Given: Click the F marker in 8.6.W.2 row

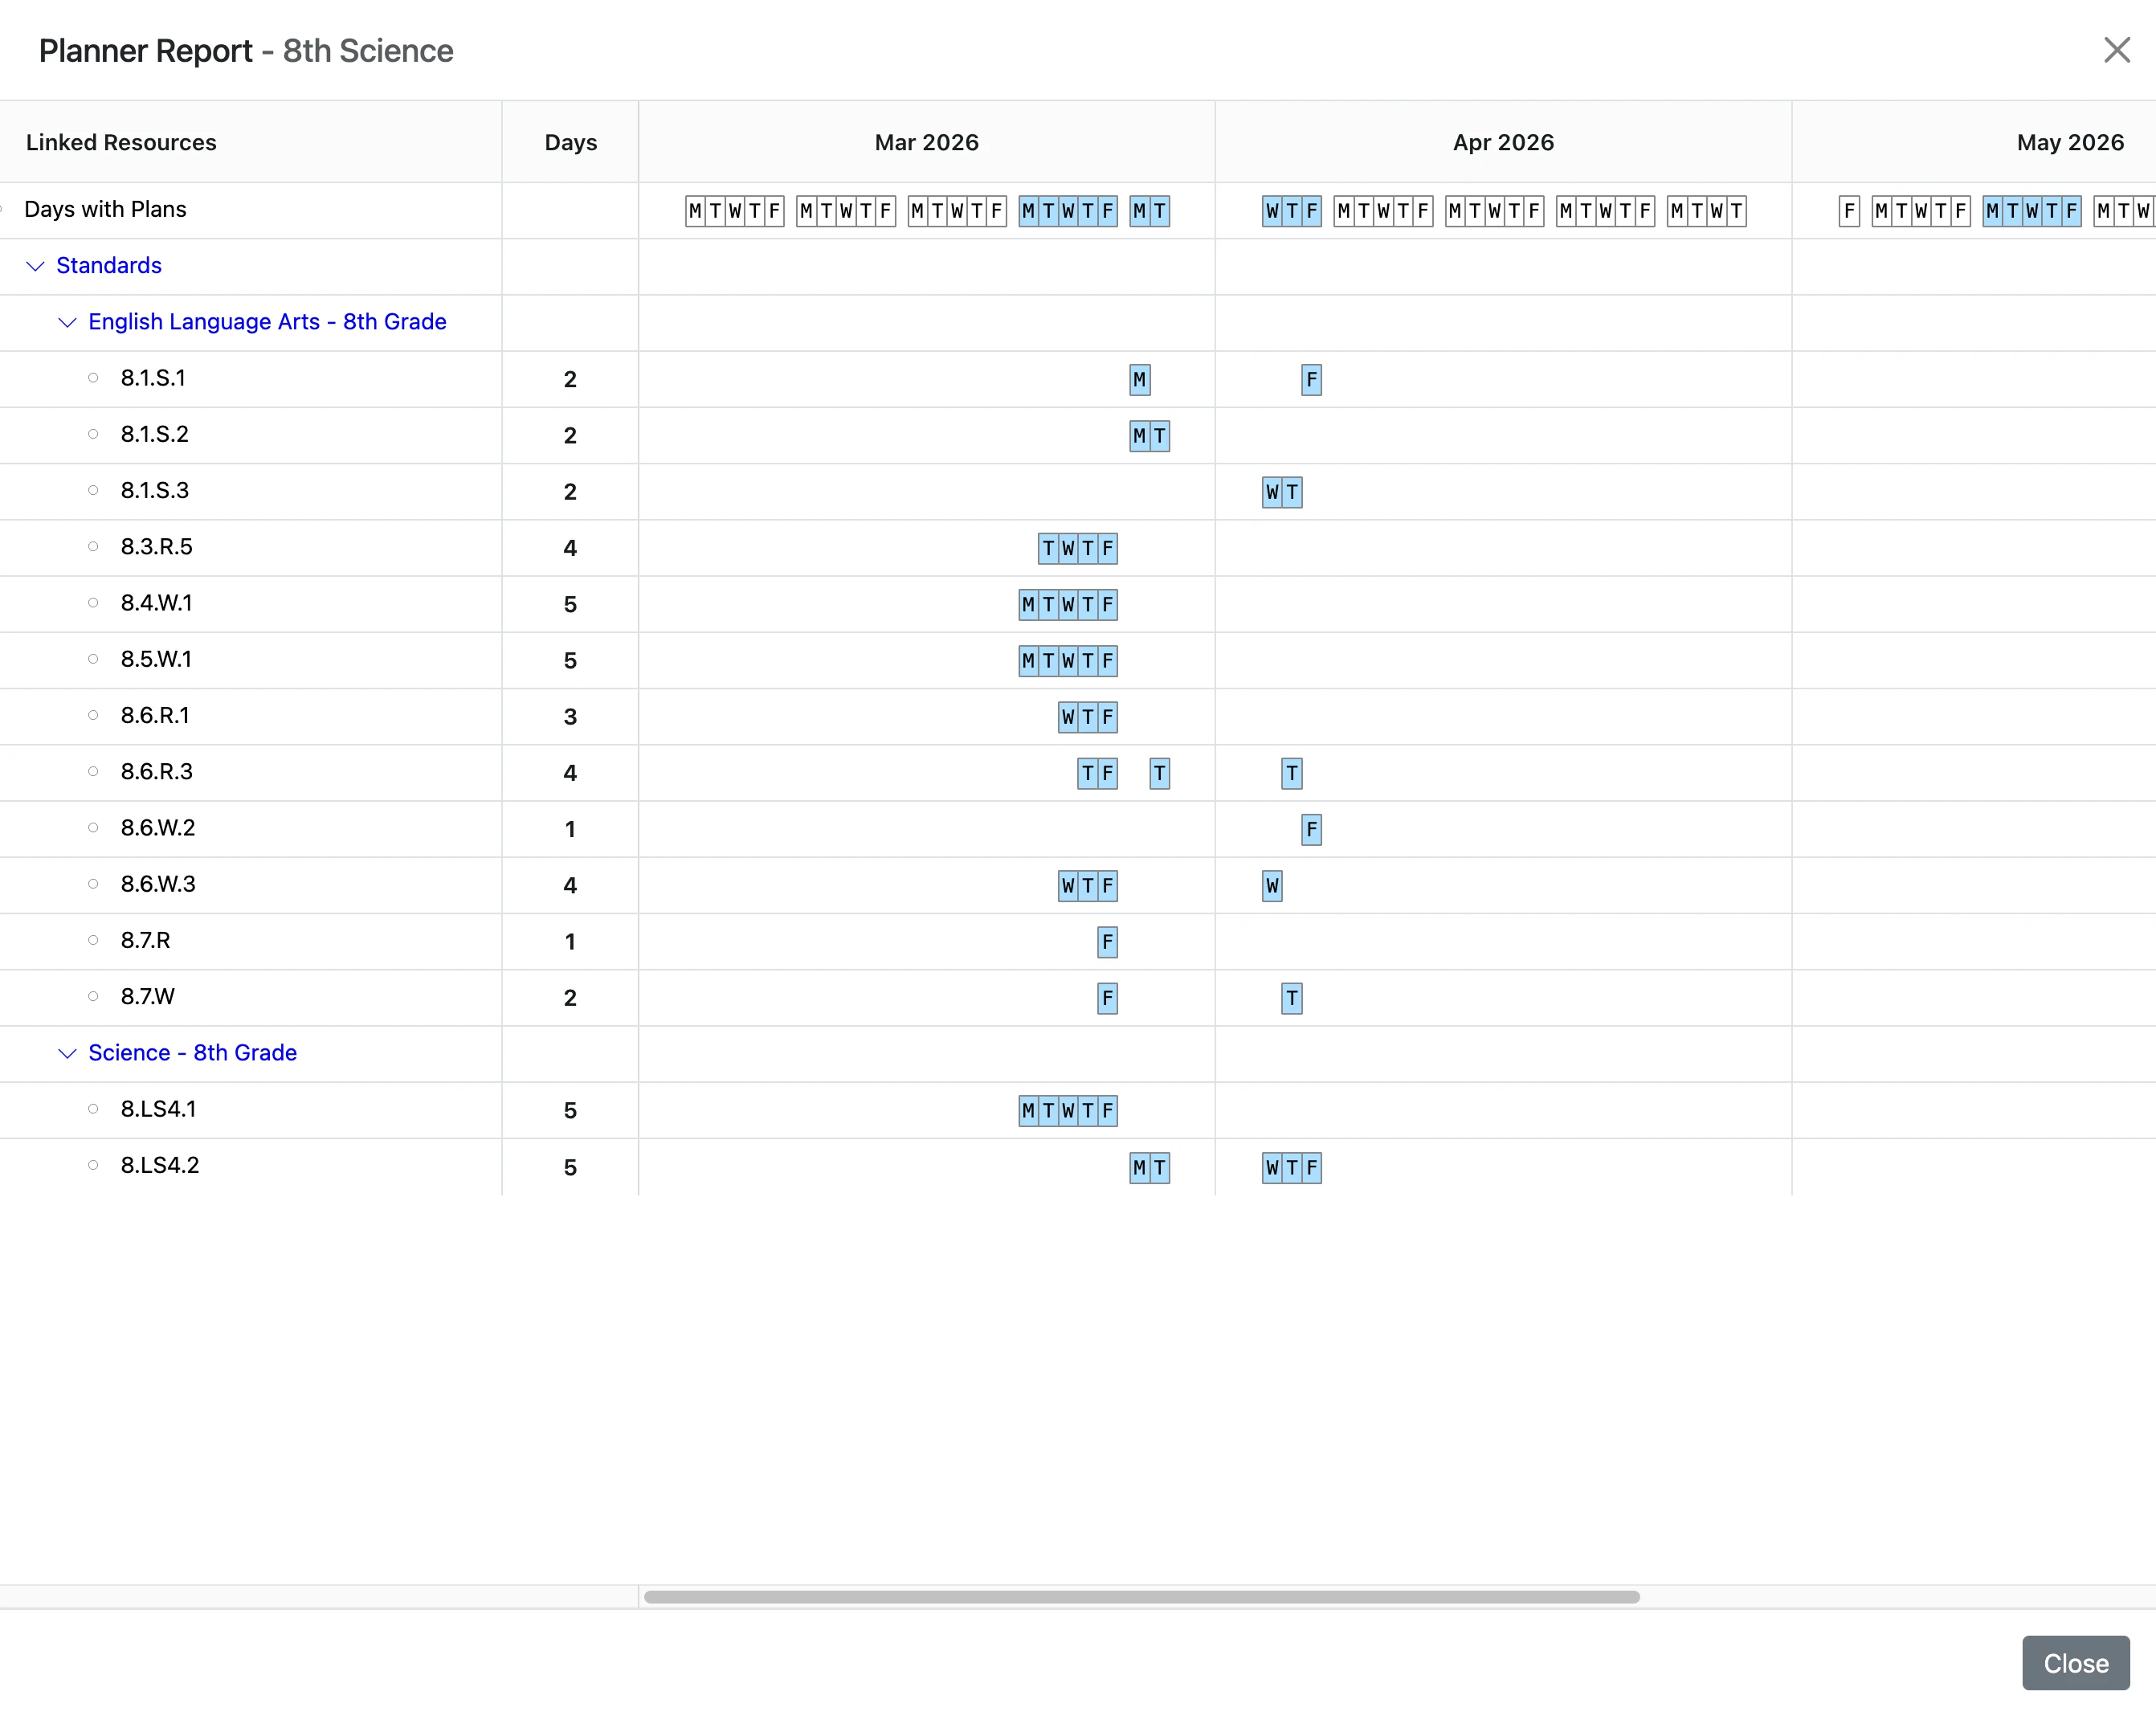Looking at the screenshot, I should [1311, 829].
